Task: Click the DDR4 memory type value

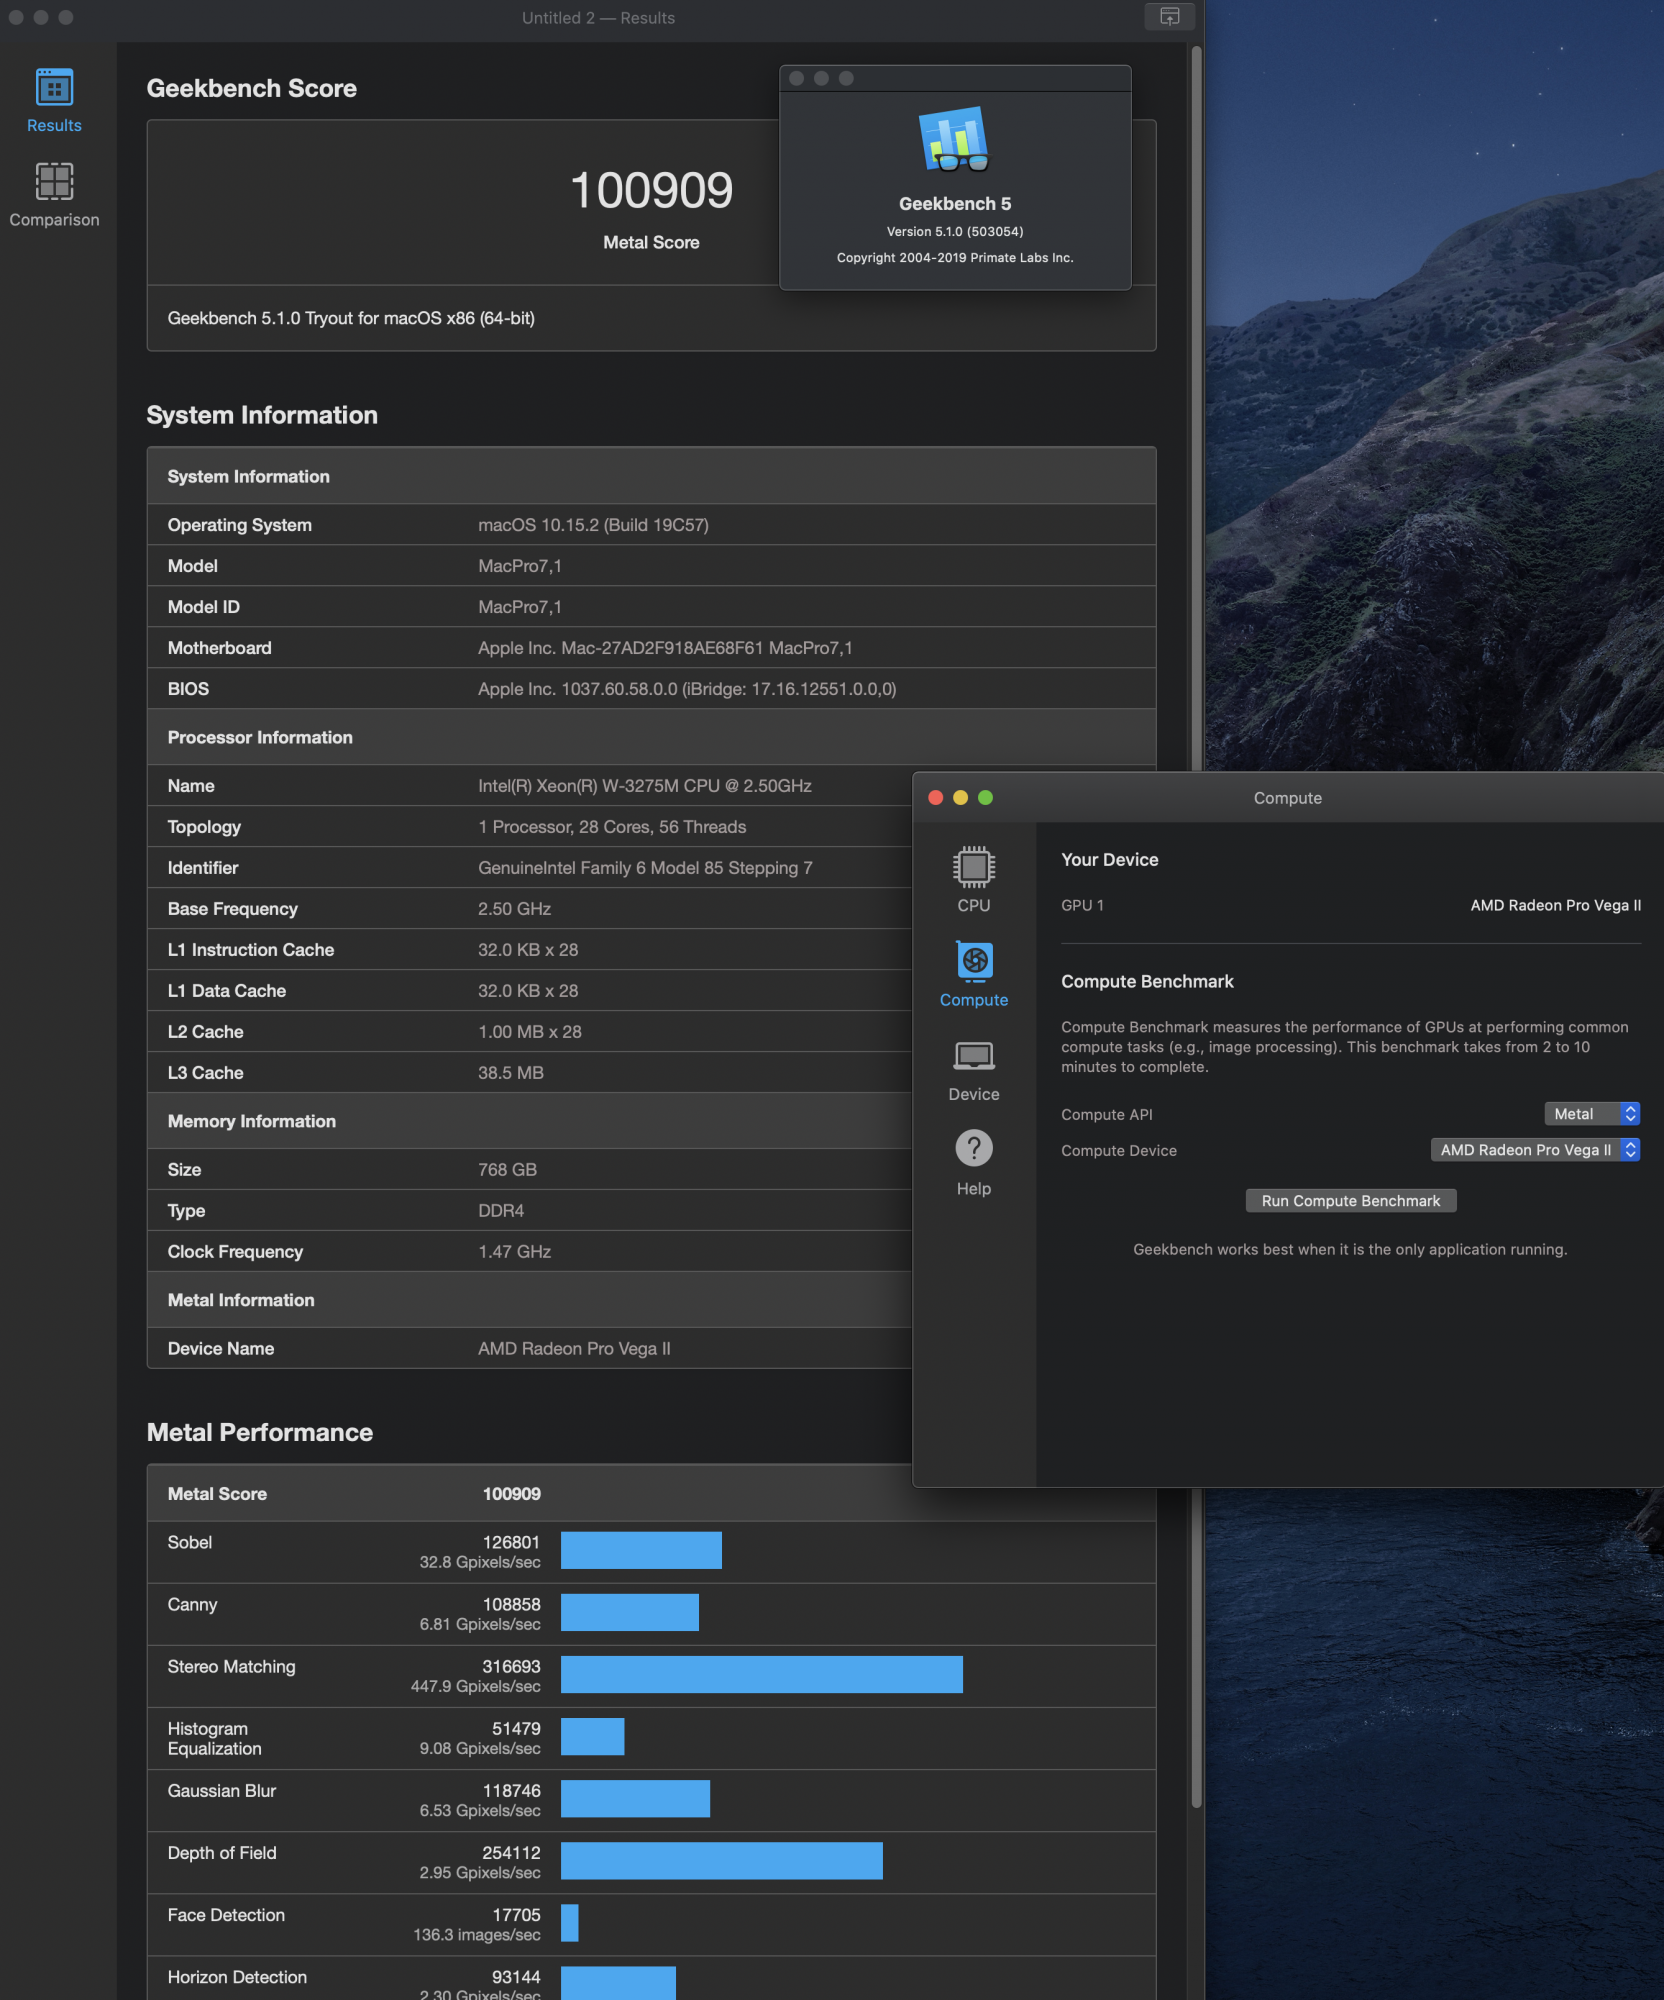Action: coord(501,1211)
